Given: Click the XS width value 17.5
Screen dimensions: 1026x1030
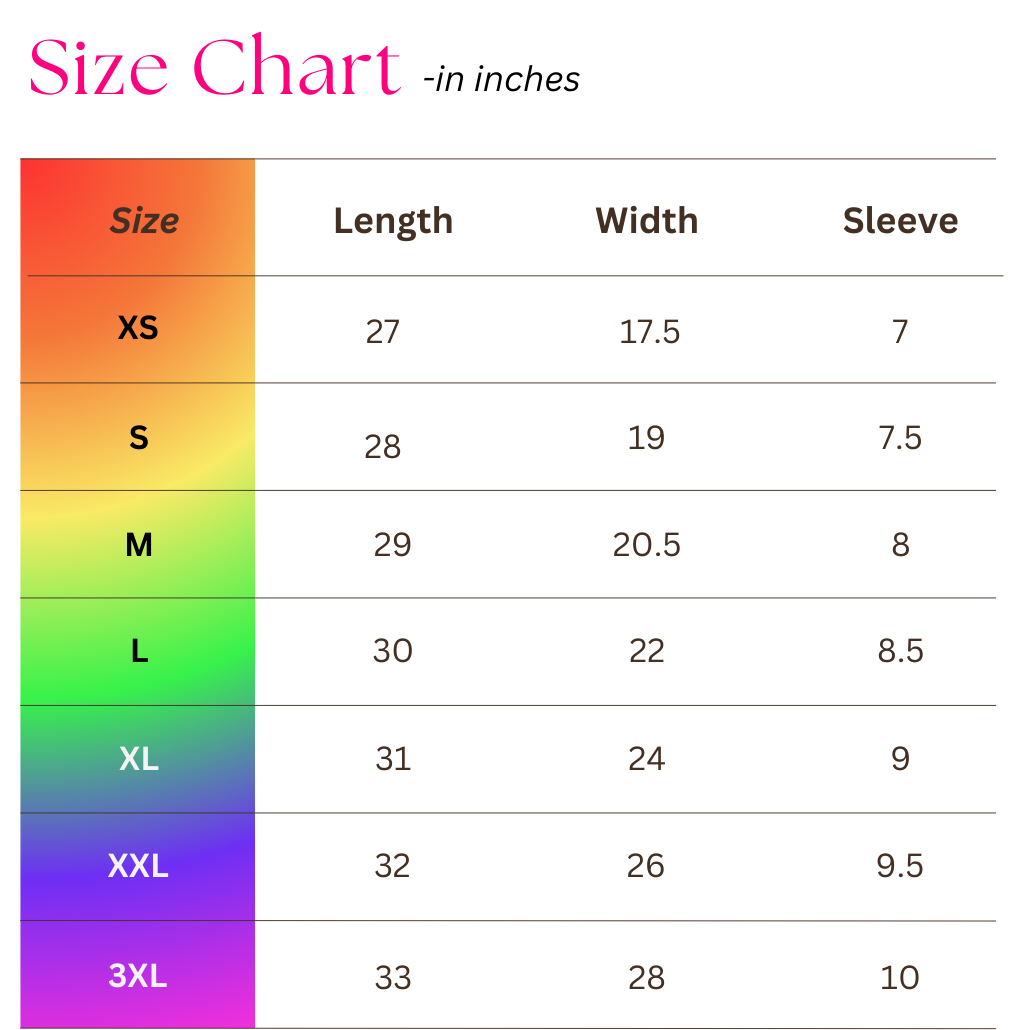Looking at the screenshot, I should [650, 331].
